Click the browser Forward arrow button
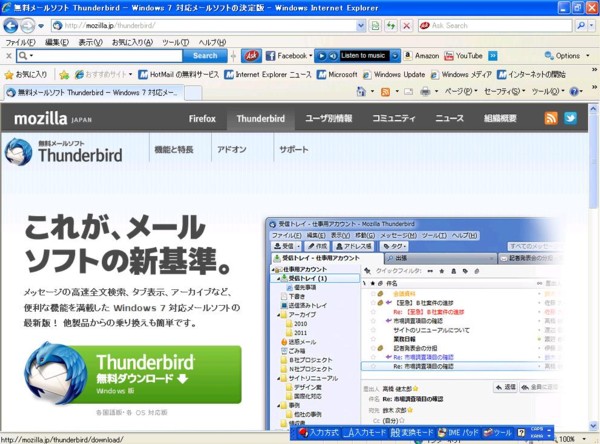The height and width of the screenshot is (444, 600). coord(27,26)
